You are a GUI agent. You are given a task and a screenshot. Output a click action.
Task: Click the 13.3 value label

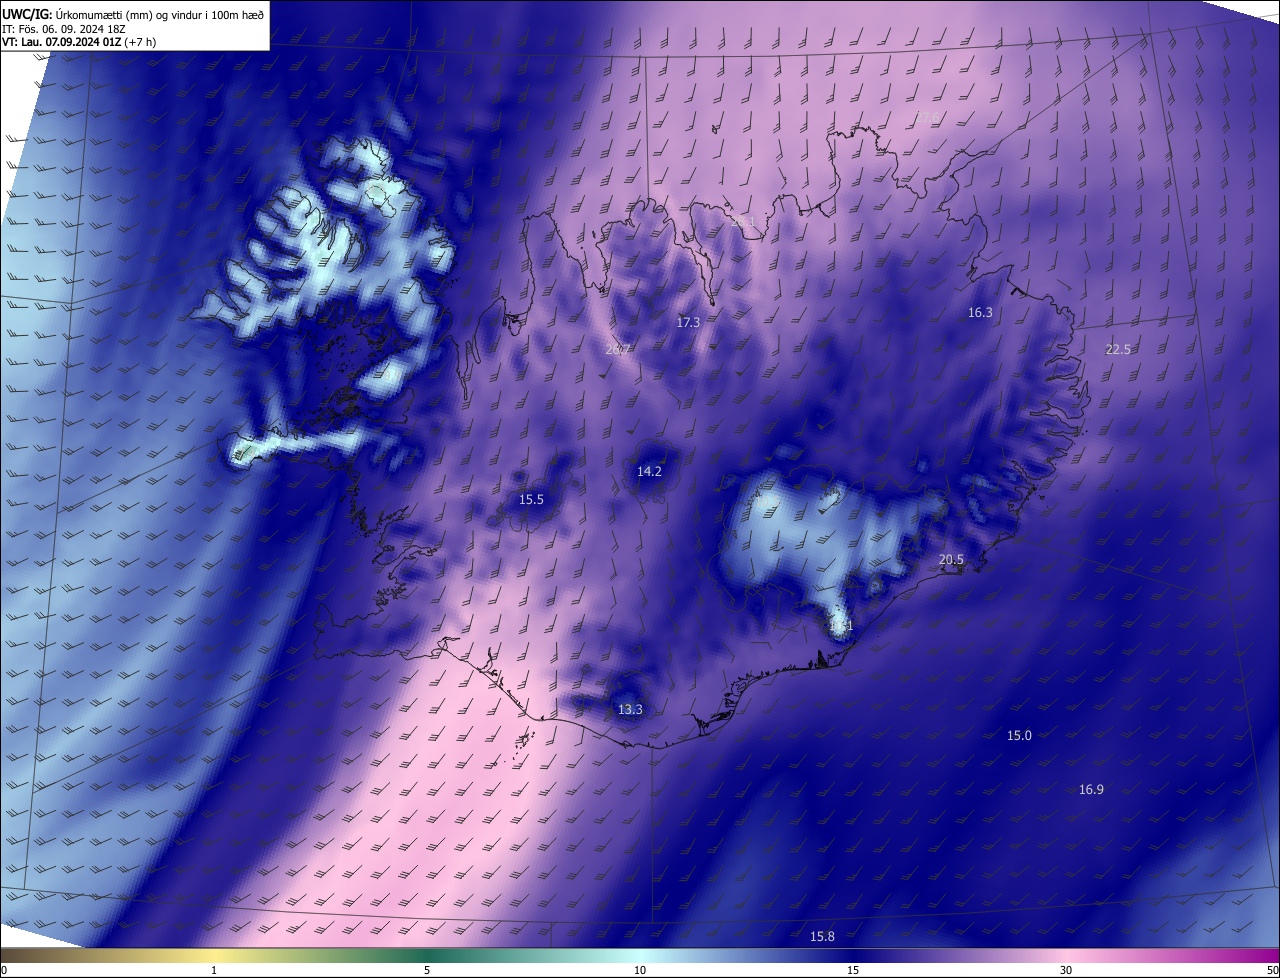coord(630,710)
